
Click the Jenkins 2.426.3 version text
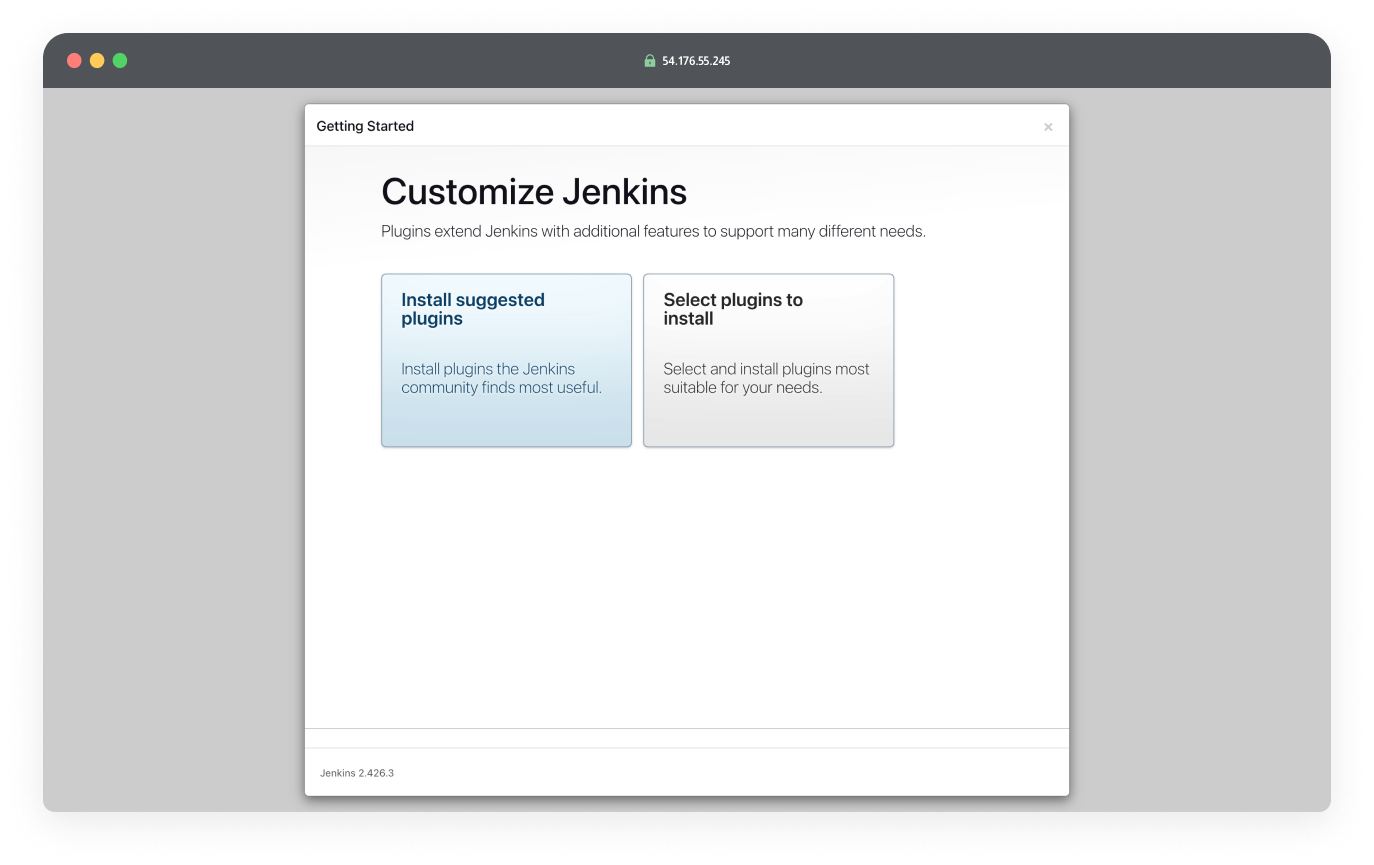(356, 772)
